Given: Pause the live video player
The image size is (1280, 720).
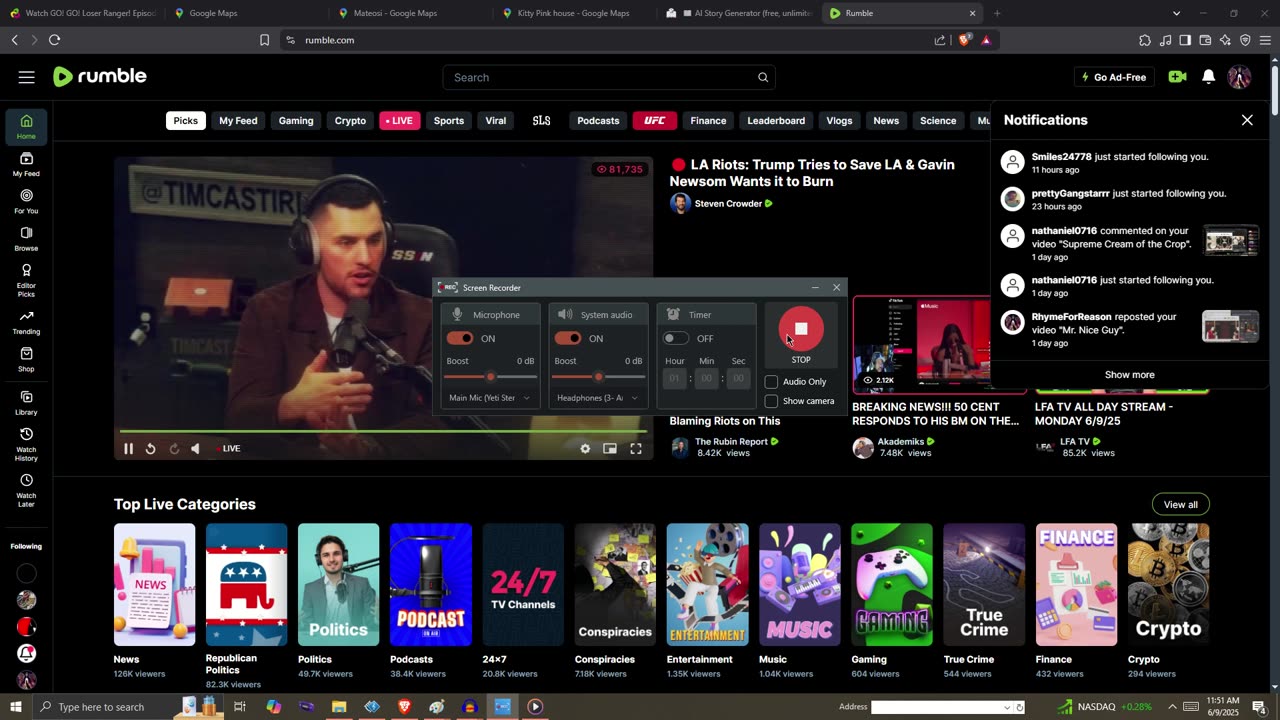Looking at the screenshot, I should coord(128,449).
